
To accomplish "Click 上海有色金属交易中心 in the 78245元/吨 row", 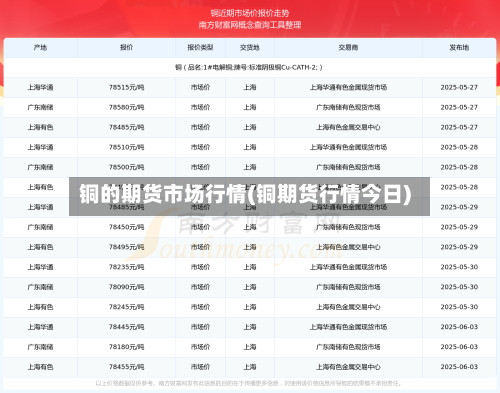I will pyautogui.click(x=348, y=307).
